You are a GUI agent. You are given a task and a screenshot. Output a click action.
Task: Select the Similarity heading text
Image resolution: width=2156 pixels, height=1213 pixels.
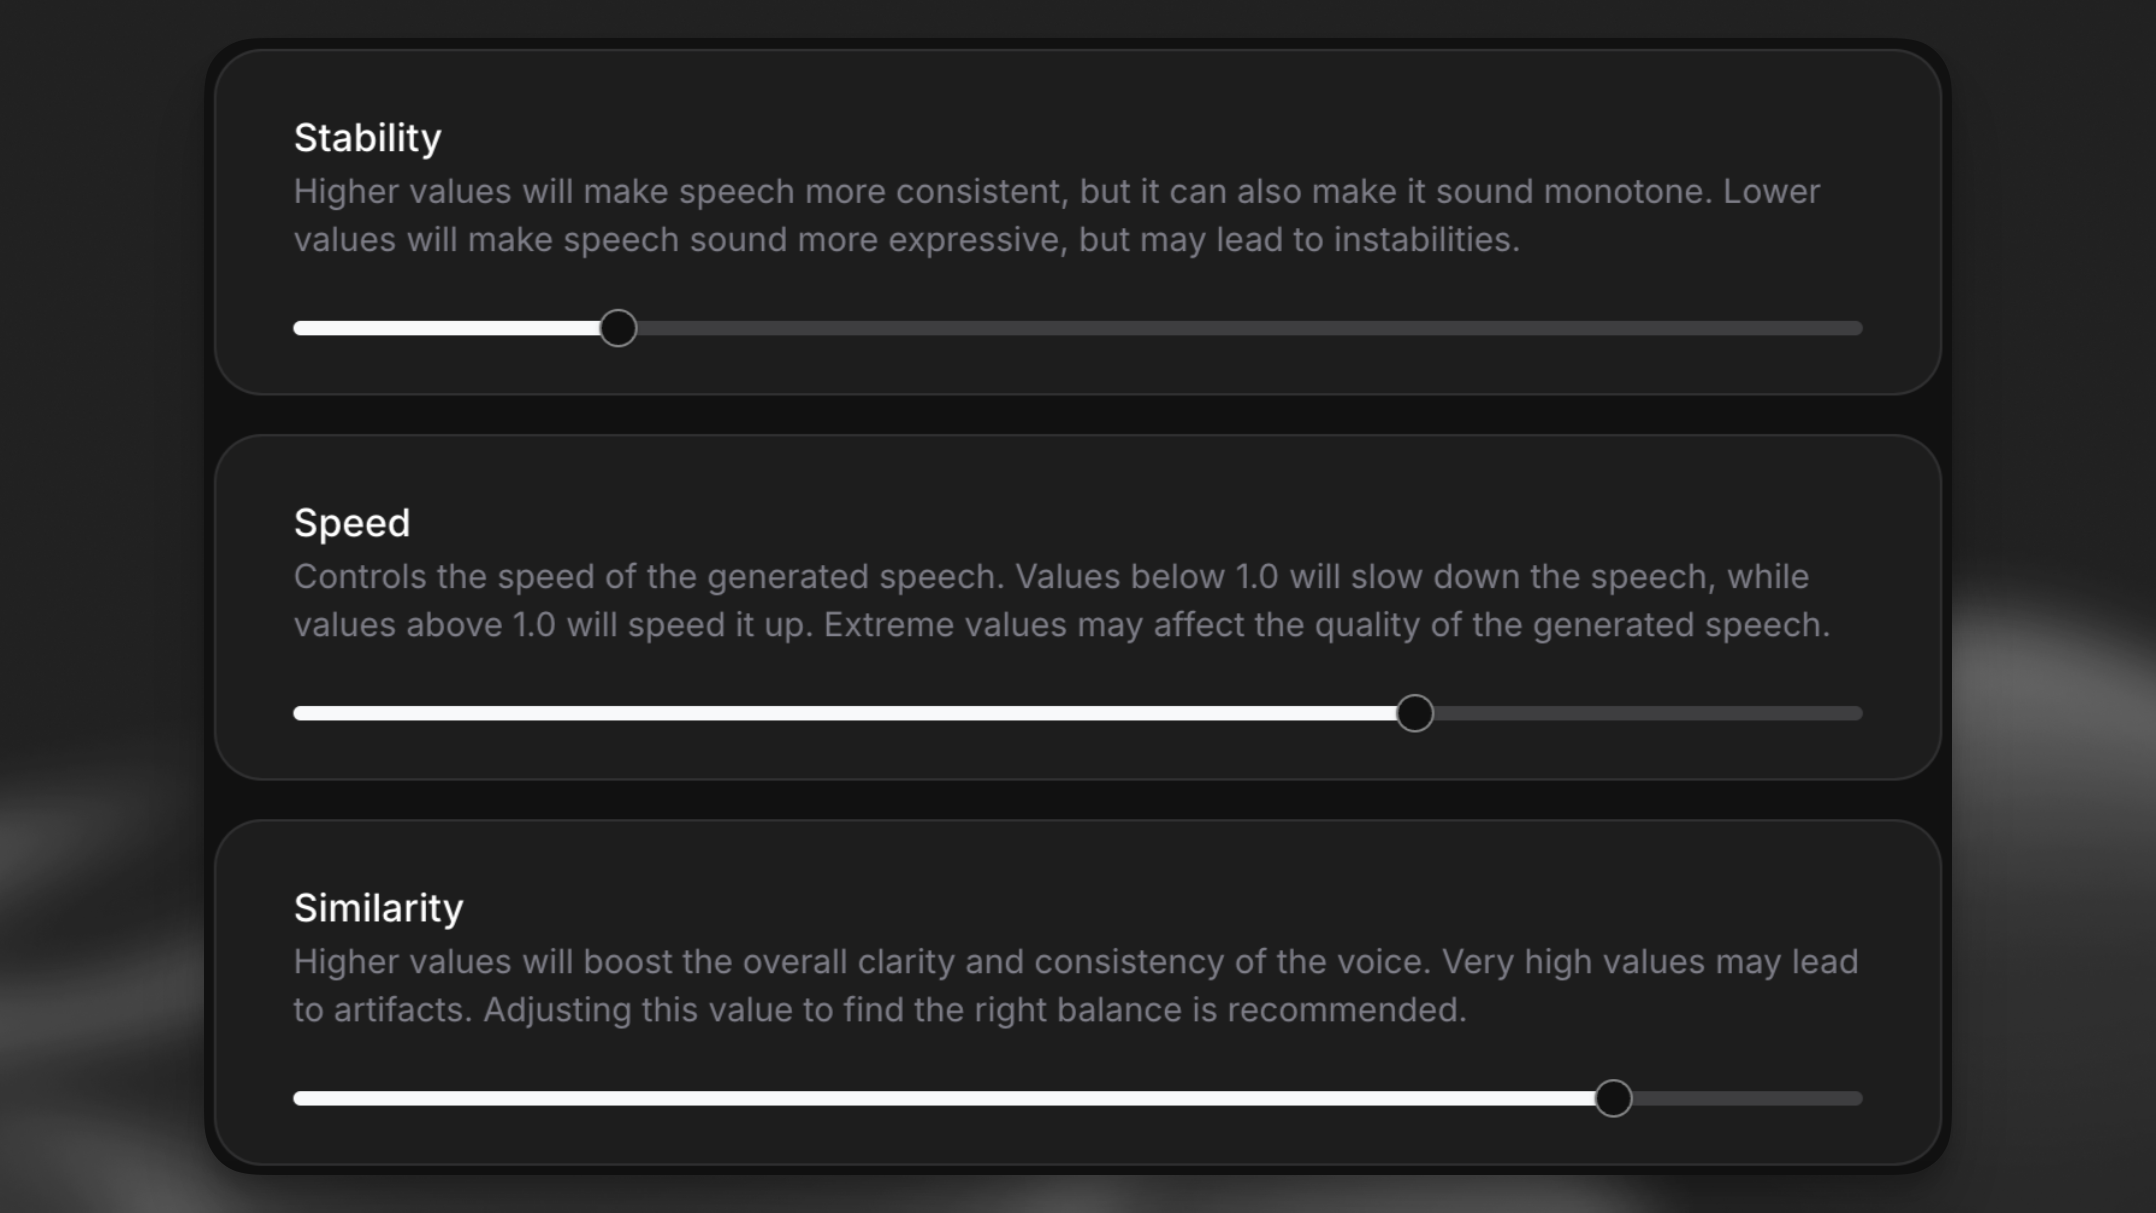click(x=378, y=908)
